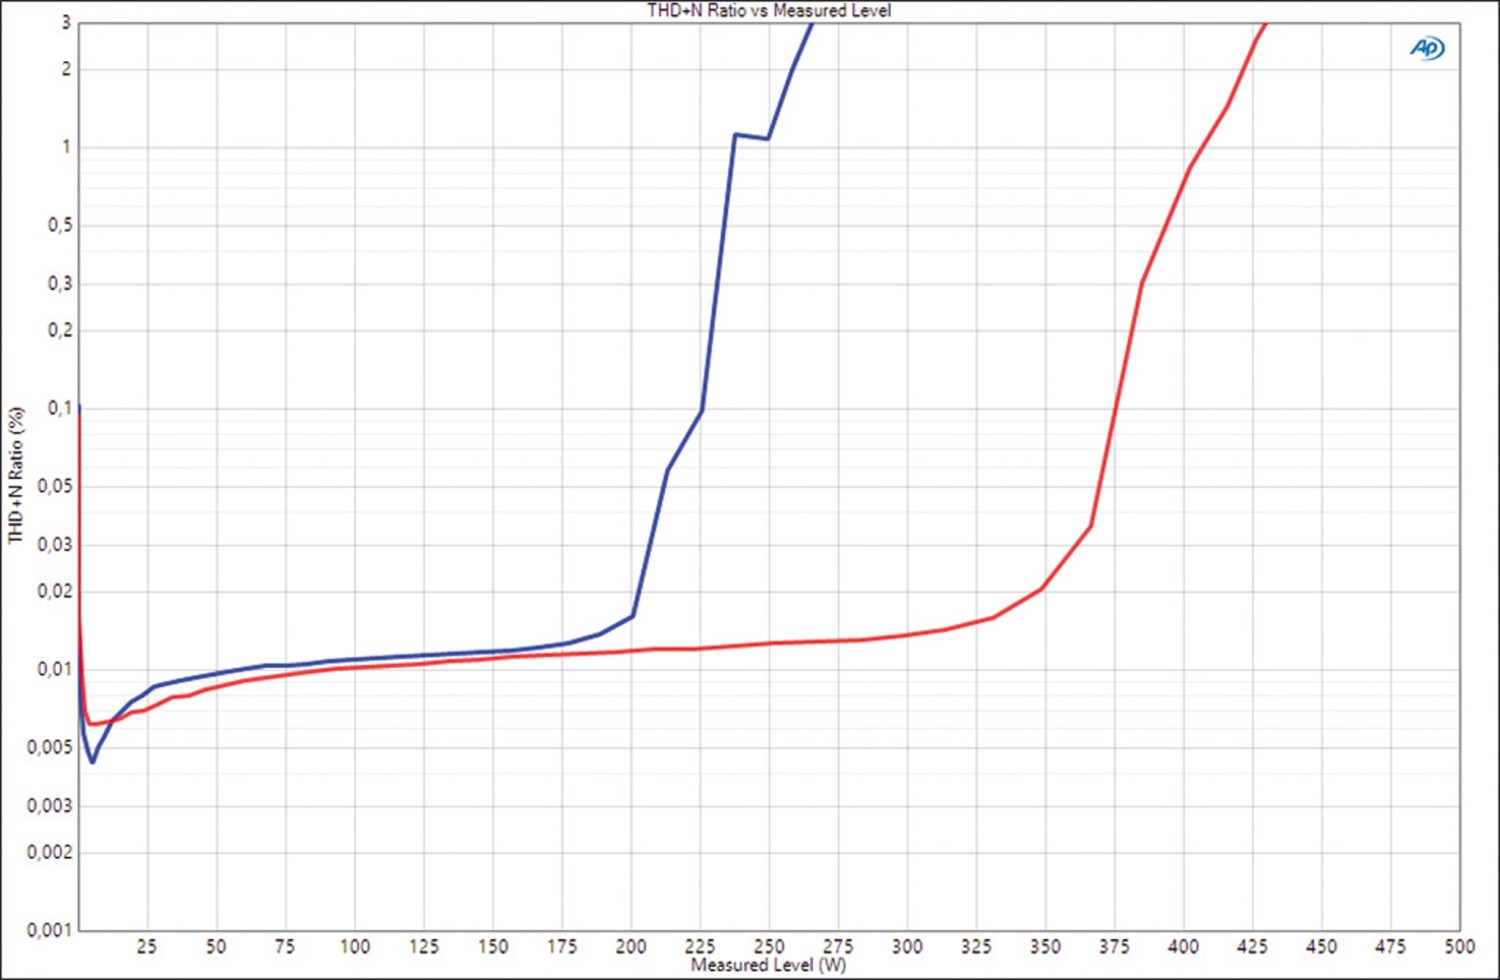Click the 25 tick label on x-axis
The height and width of the screenshot is (980, 1500).
click(x=147, y=946)
